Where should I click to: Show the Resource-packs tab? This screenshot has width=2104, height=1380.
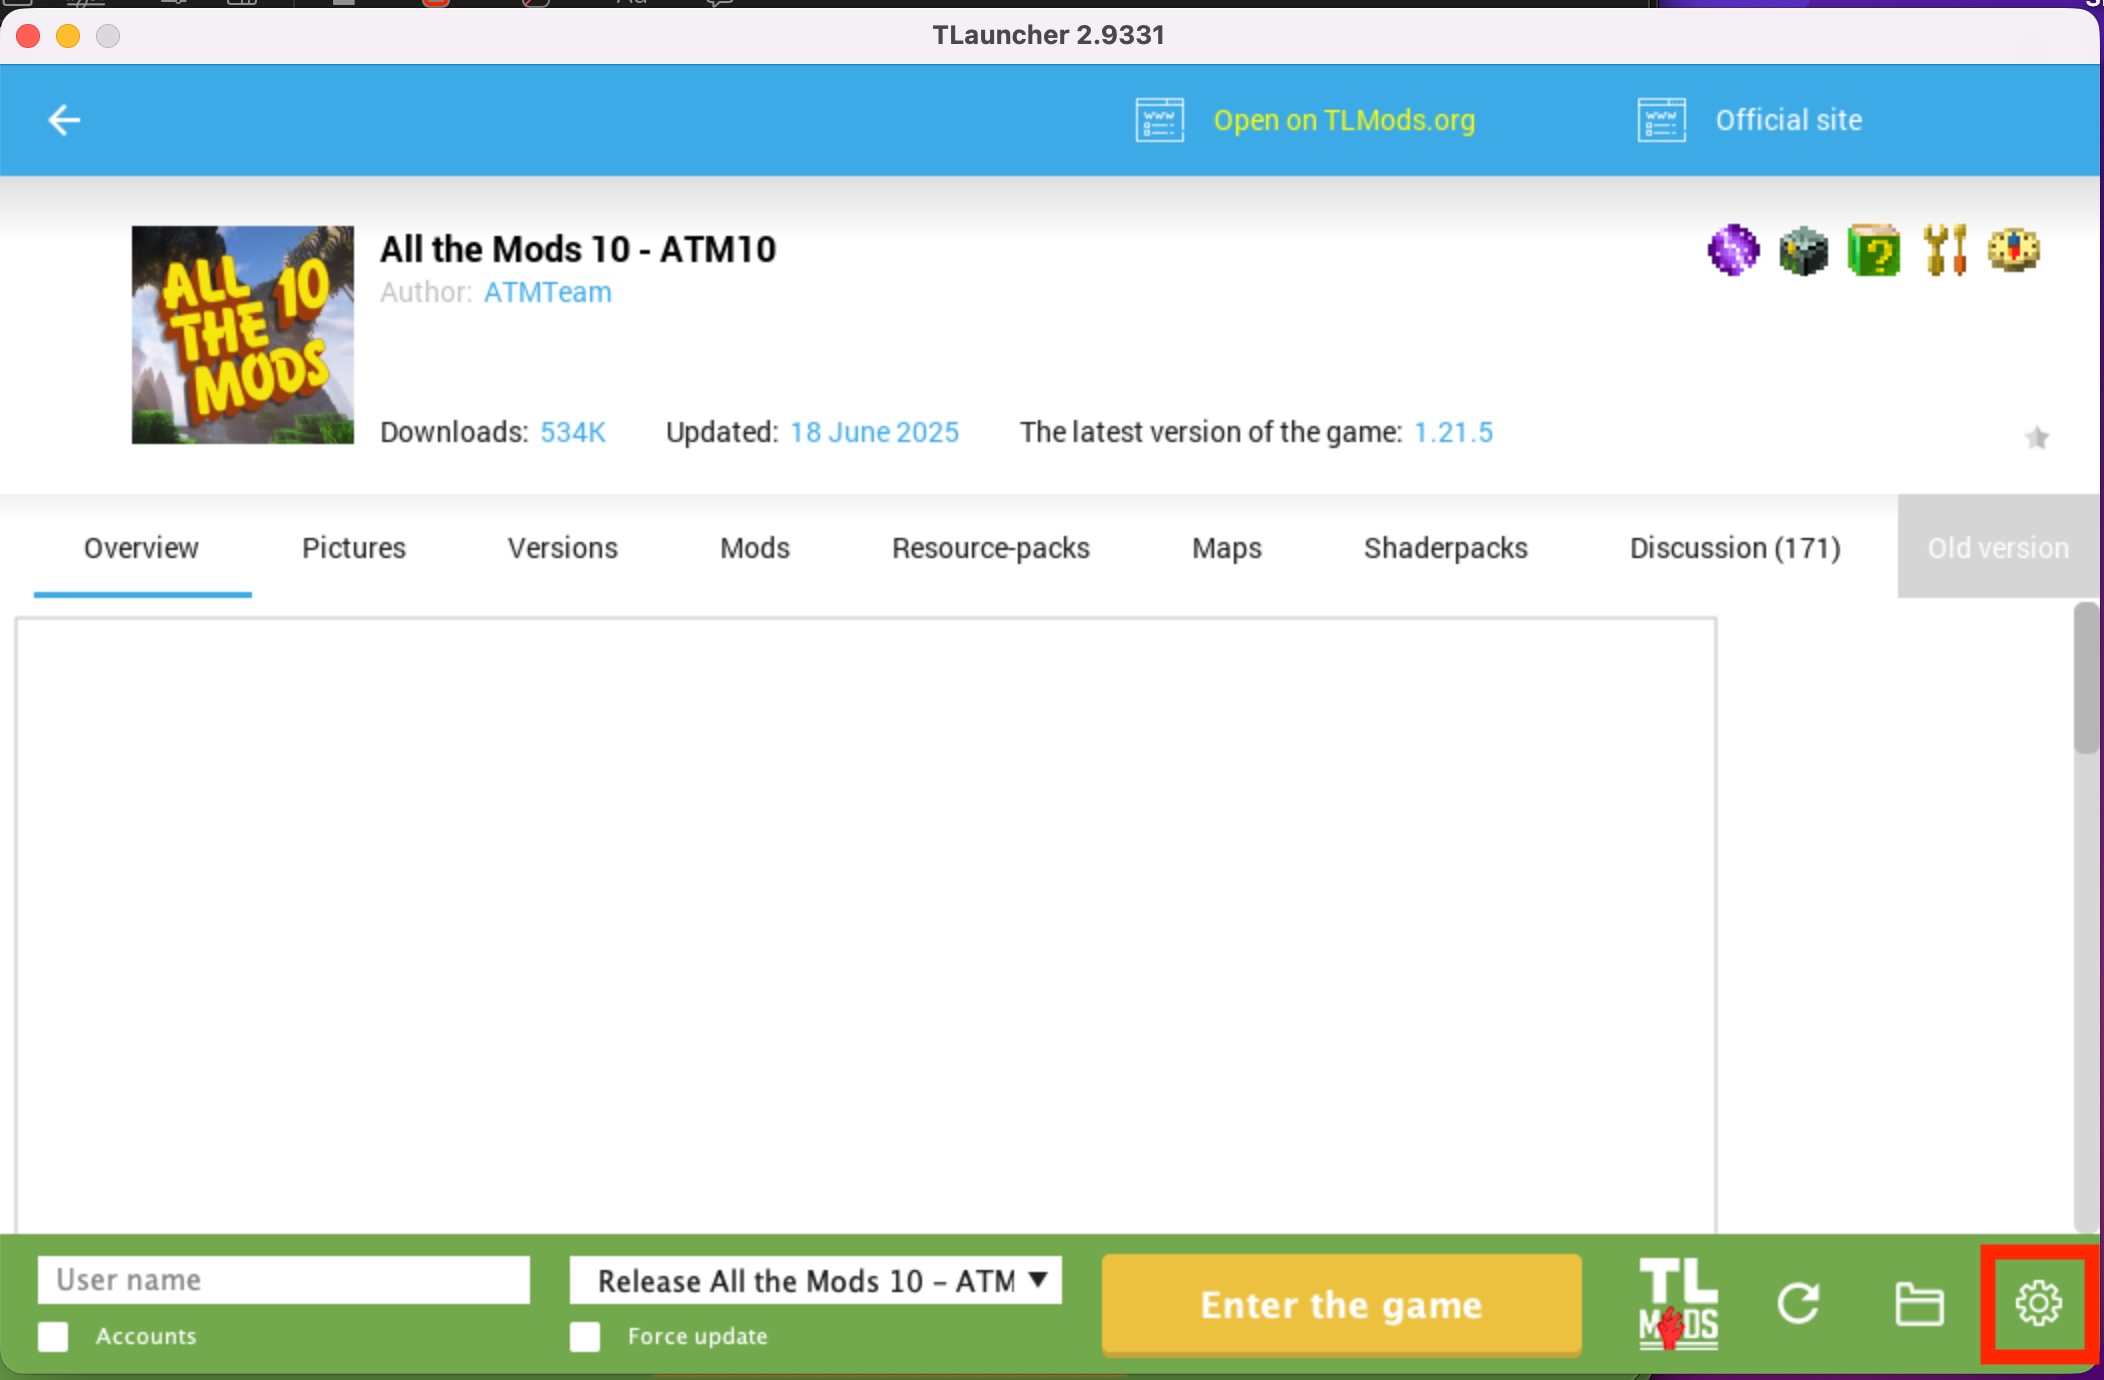click(x=991, y=548)
